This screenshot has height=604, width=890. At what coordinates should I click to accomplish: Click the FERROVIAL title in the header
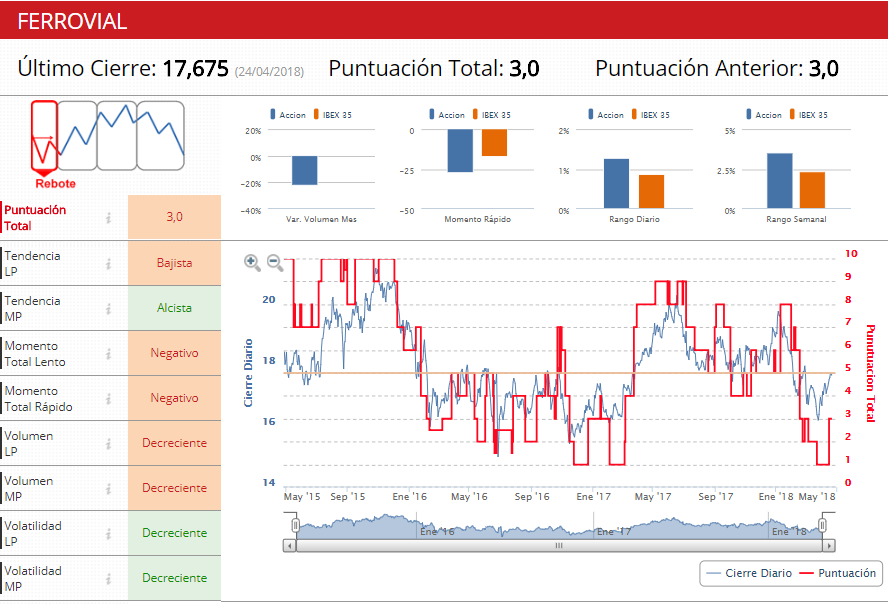coord(72,22)
